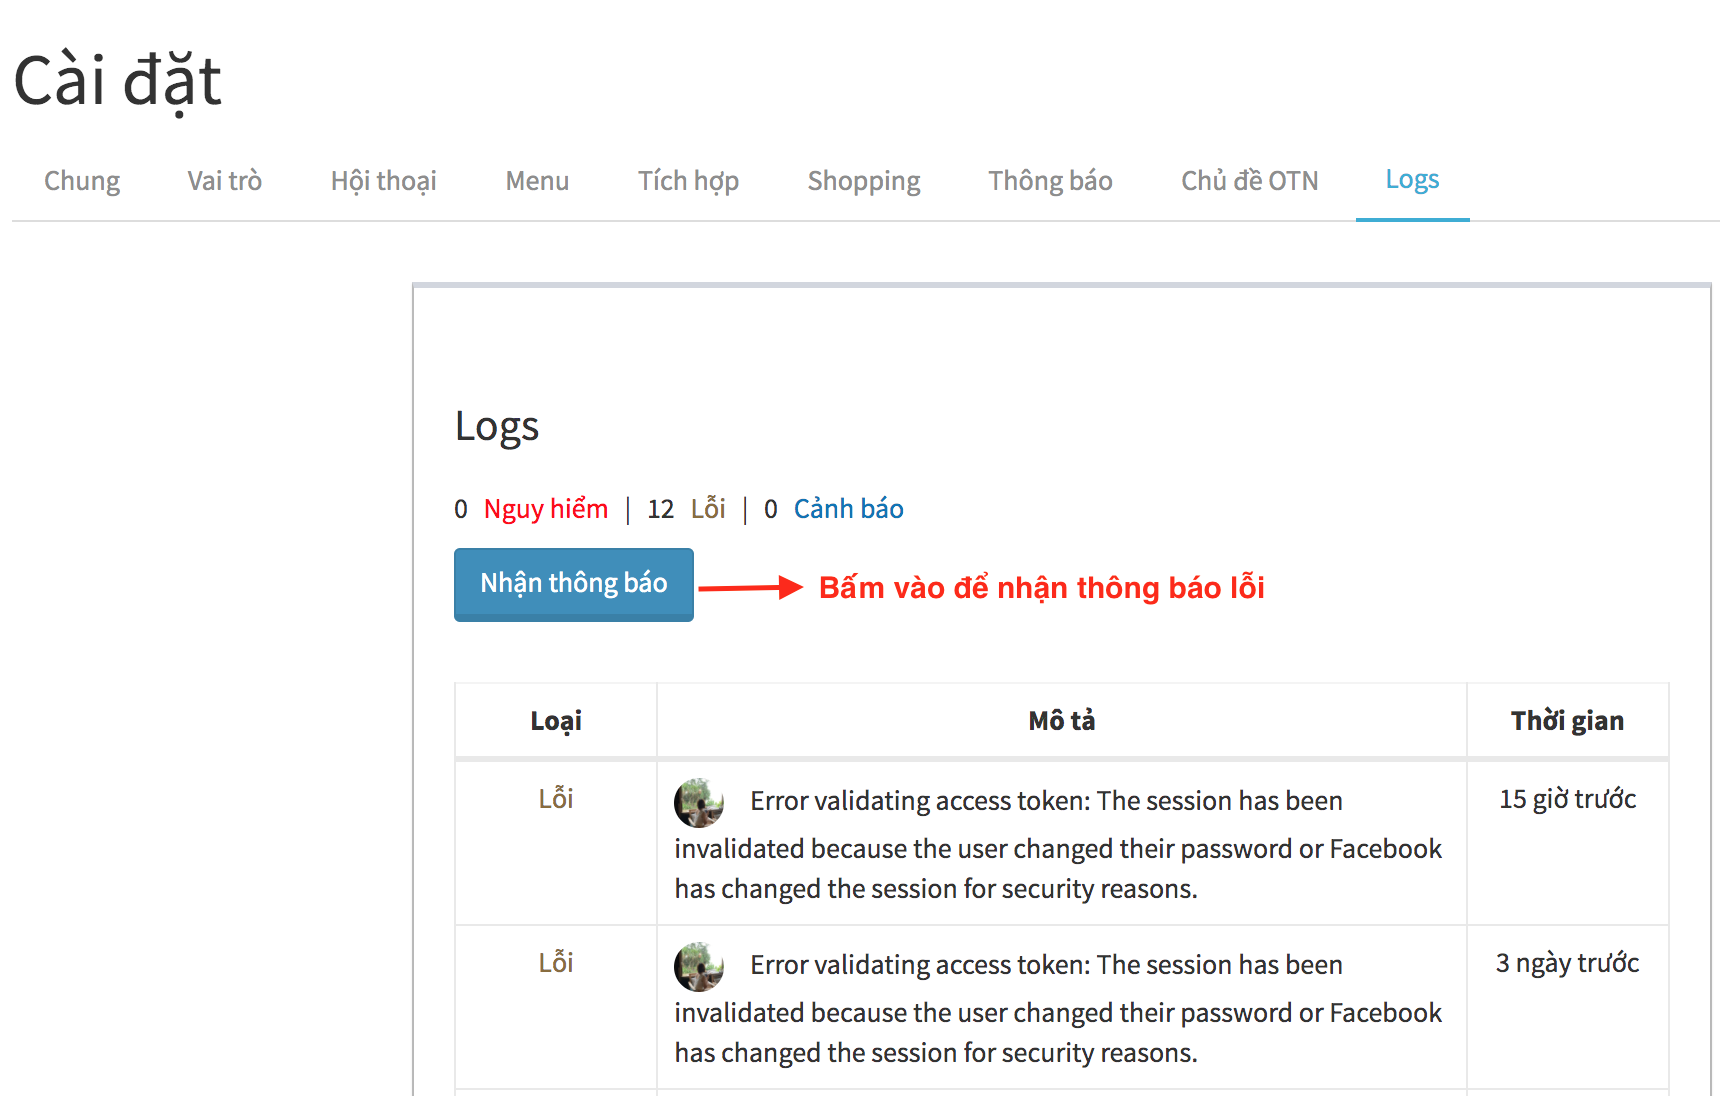Open the Hội thoại tab
The width and height of the screenshot is (1720, 1096).
coord(384,181)
